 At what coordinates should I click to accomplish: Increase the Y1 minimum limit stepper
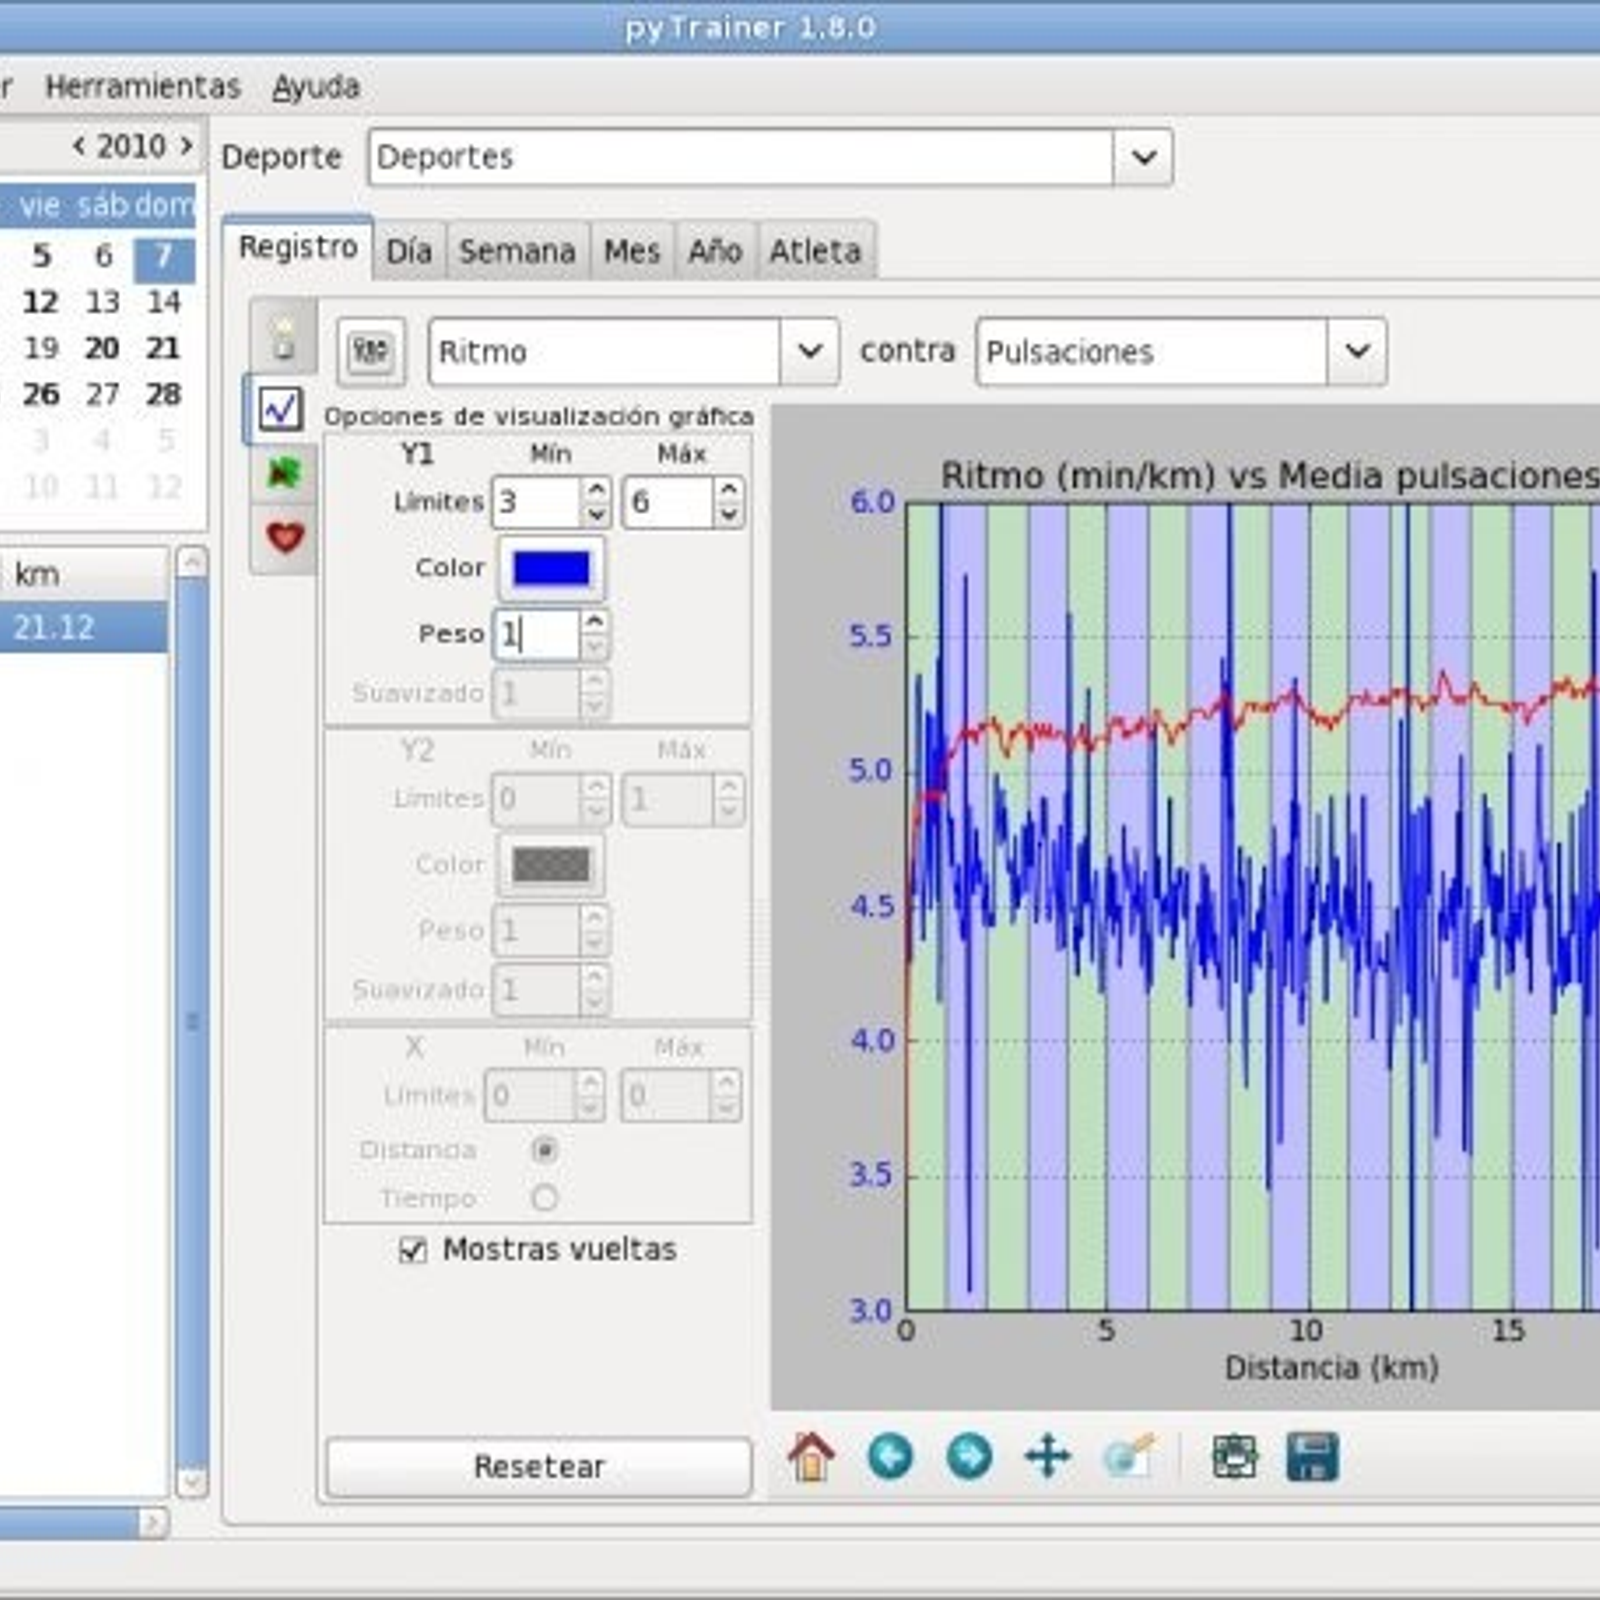596,489
